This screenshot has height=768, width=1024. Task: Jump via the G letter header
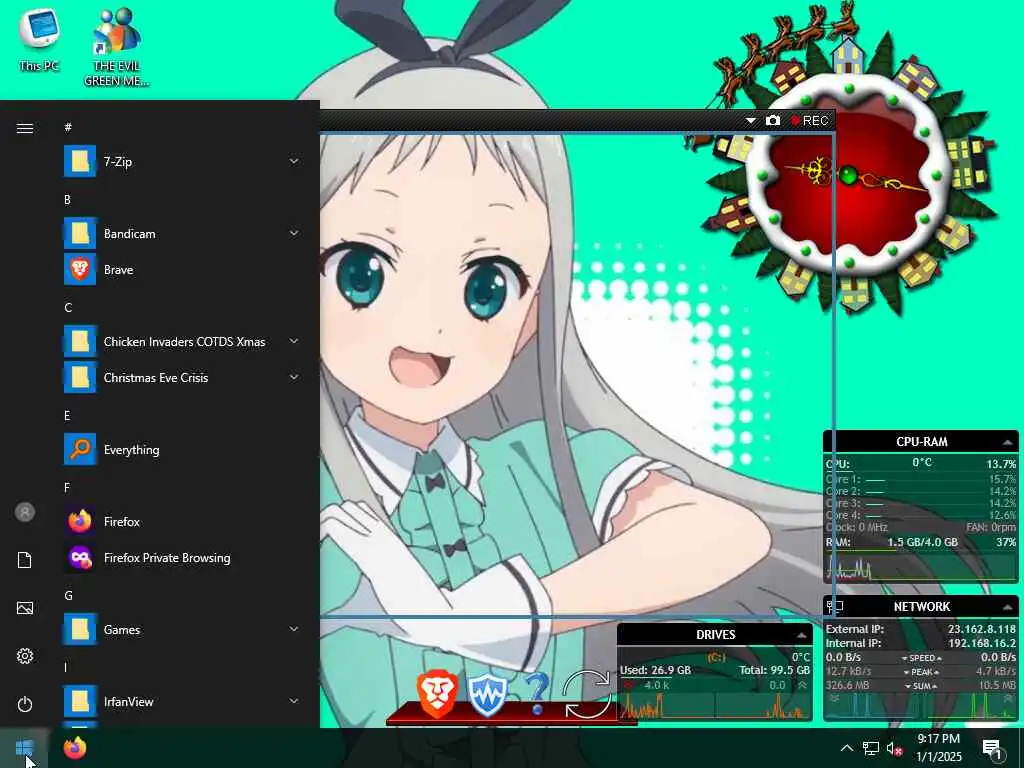[x=68, y=596]
